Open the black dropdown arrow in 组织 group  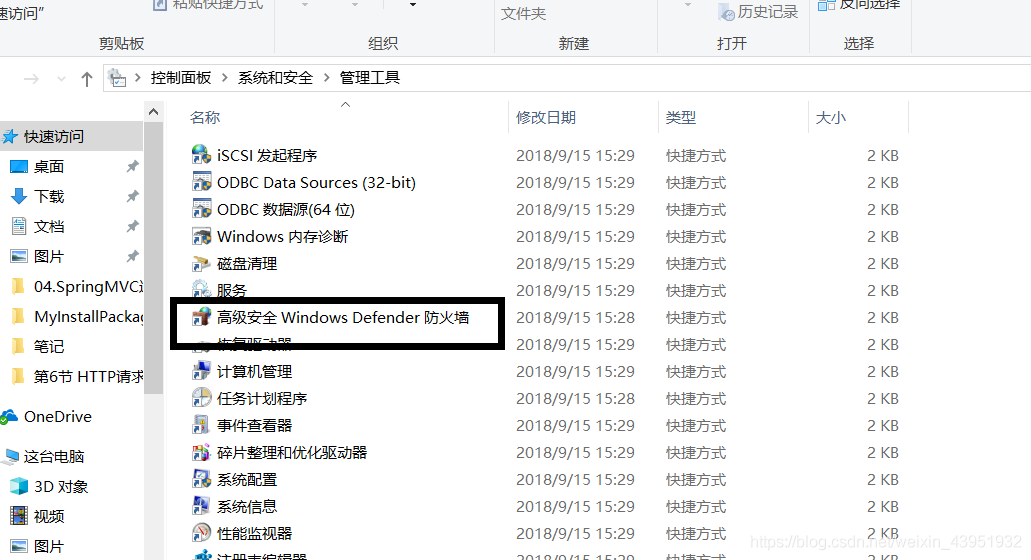coord(412,5)
